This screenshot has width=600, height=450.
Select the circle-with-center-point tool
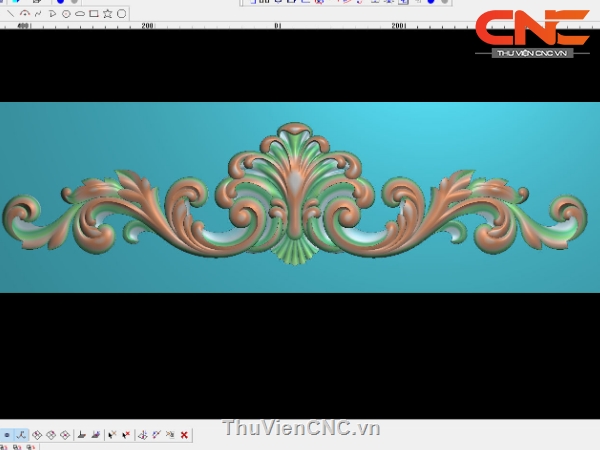pos(66,14)
